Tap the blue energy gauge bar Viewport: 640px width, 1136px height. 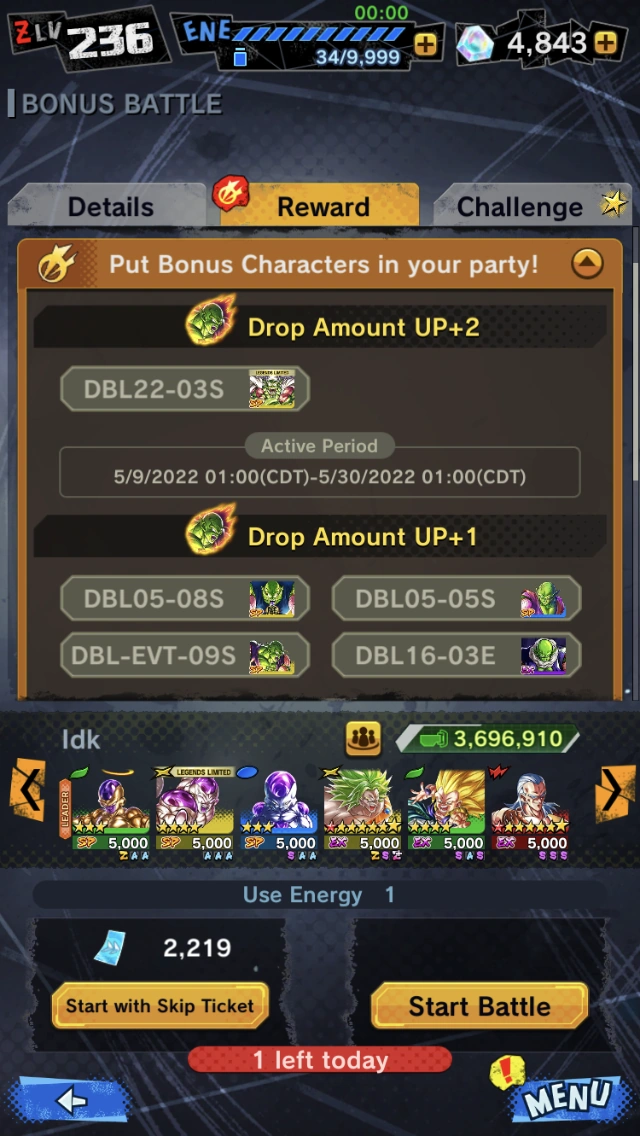coord(317,33)
